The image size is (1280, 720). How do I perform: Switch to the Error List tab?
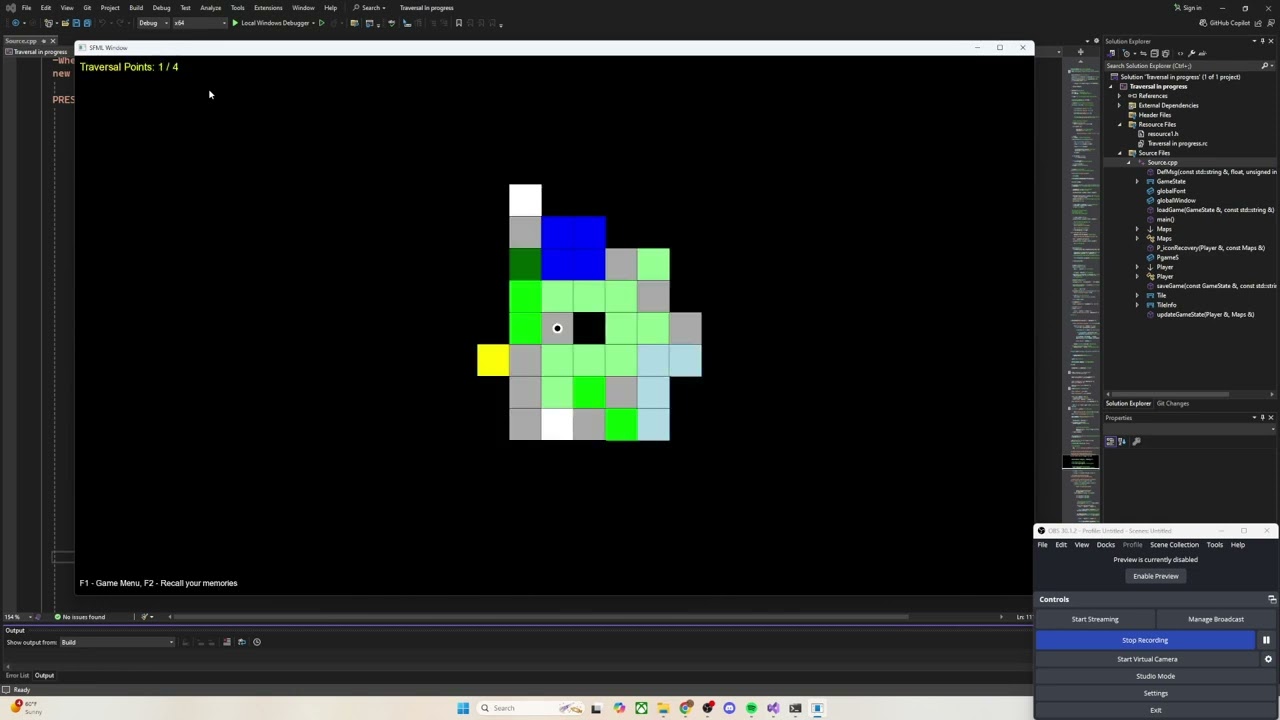[17, 676]
